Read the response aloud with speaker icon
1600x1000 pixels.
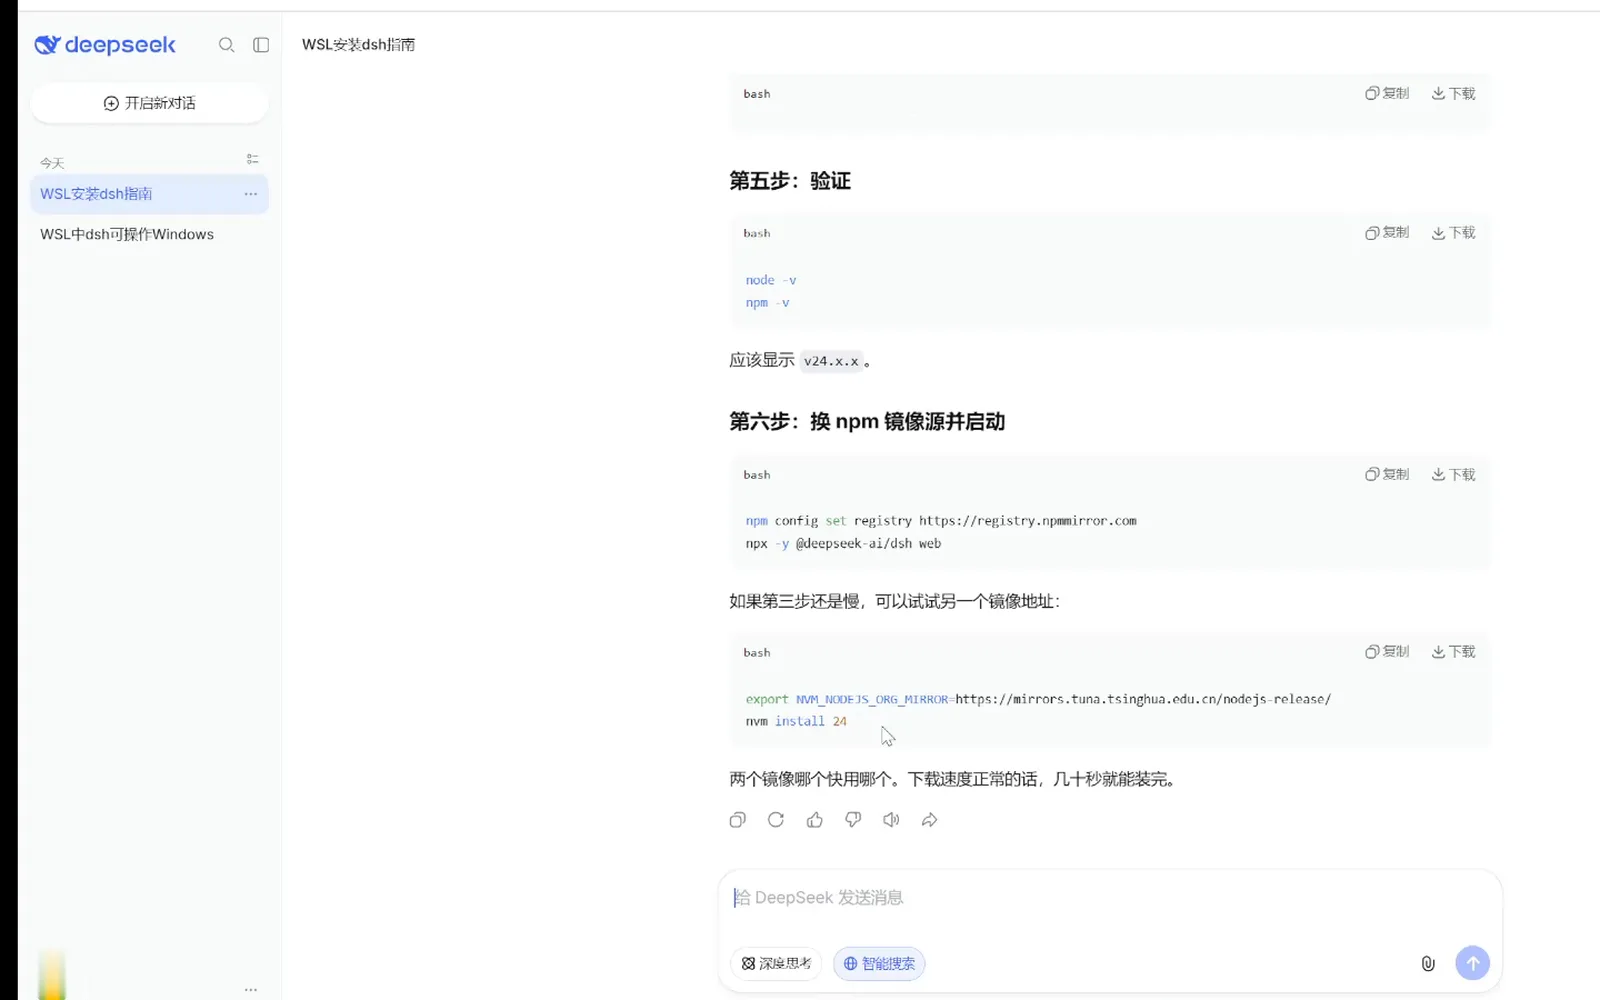click(891, 820)
